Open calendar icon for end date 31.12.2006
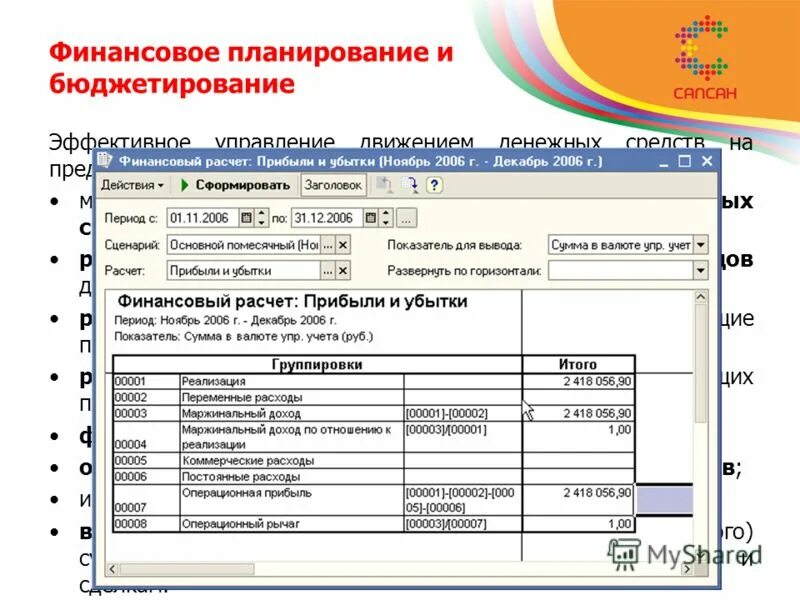The width and height of the screenshot is (800, 600). point(370,217)
